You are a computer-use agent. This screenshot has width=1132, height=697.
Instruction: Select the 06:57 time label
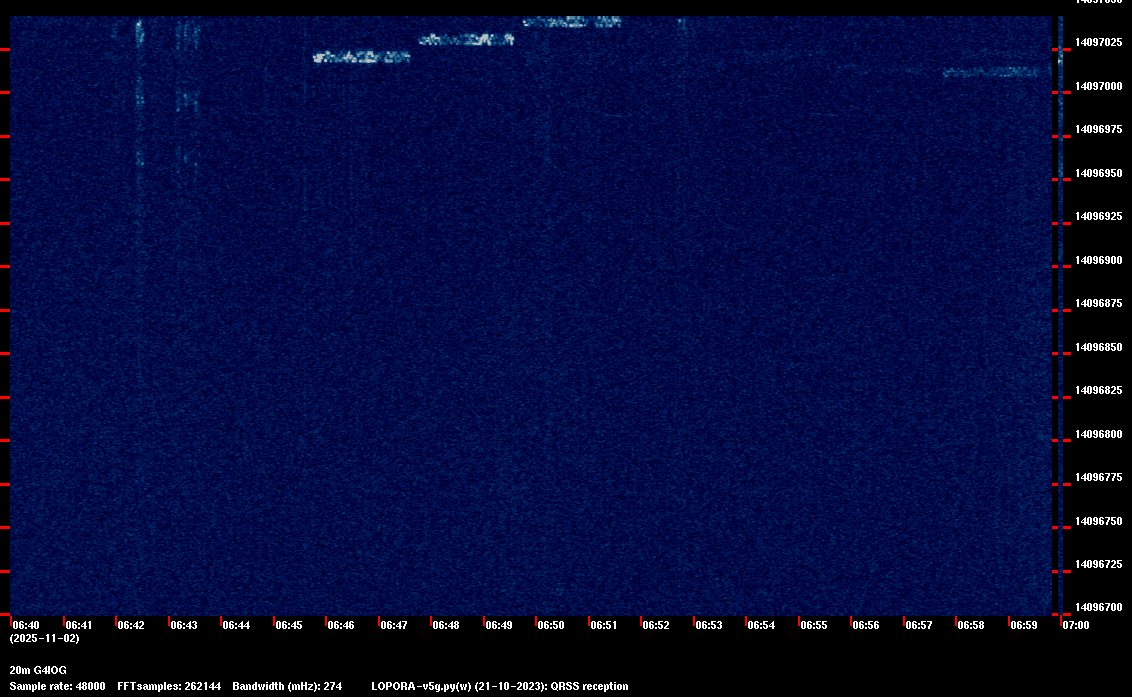[919, 625]
